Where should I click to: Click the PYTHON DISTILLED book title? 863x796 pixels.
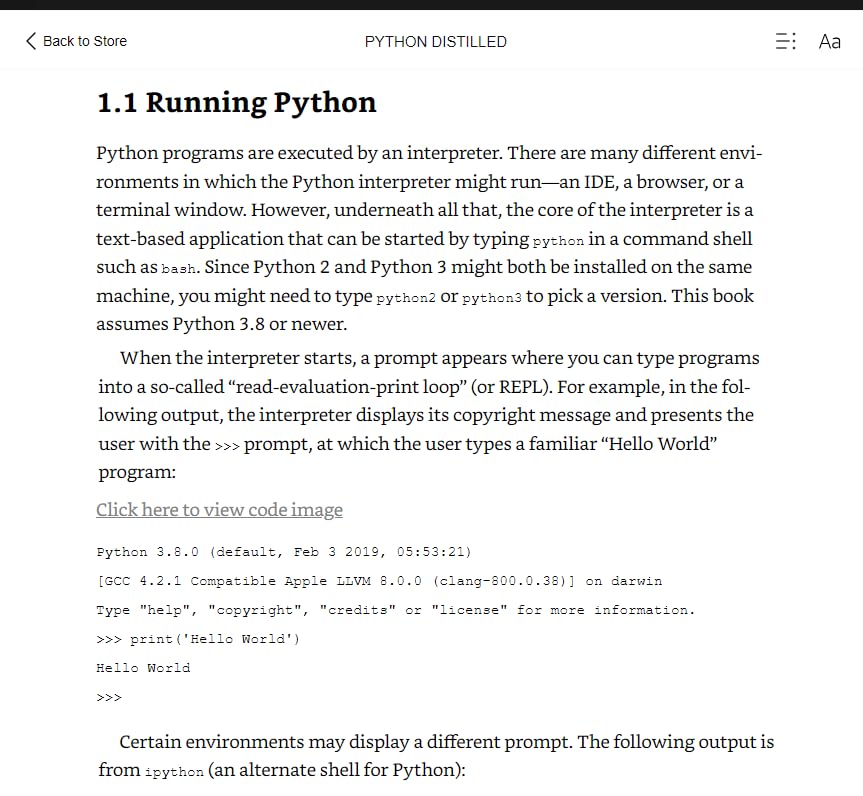435,42
